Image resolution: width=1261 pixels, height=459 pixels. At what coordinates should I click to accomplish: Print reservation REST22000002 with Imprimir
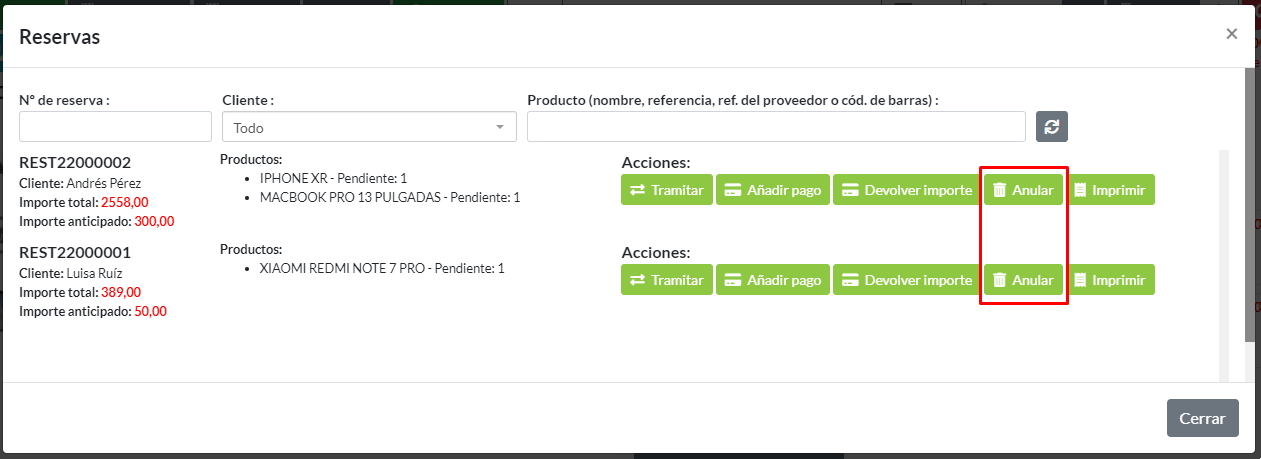[x=1110, y=190]
